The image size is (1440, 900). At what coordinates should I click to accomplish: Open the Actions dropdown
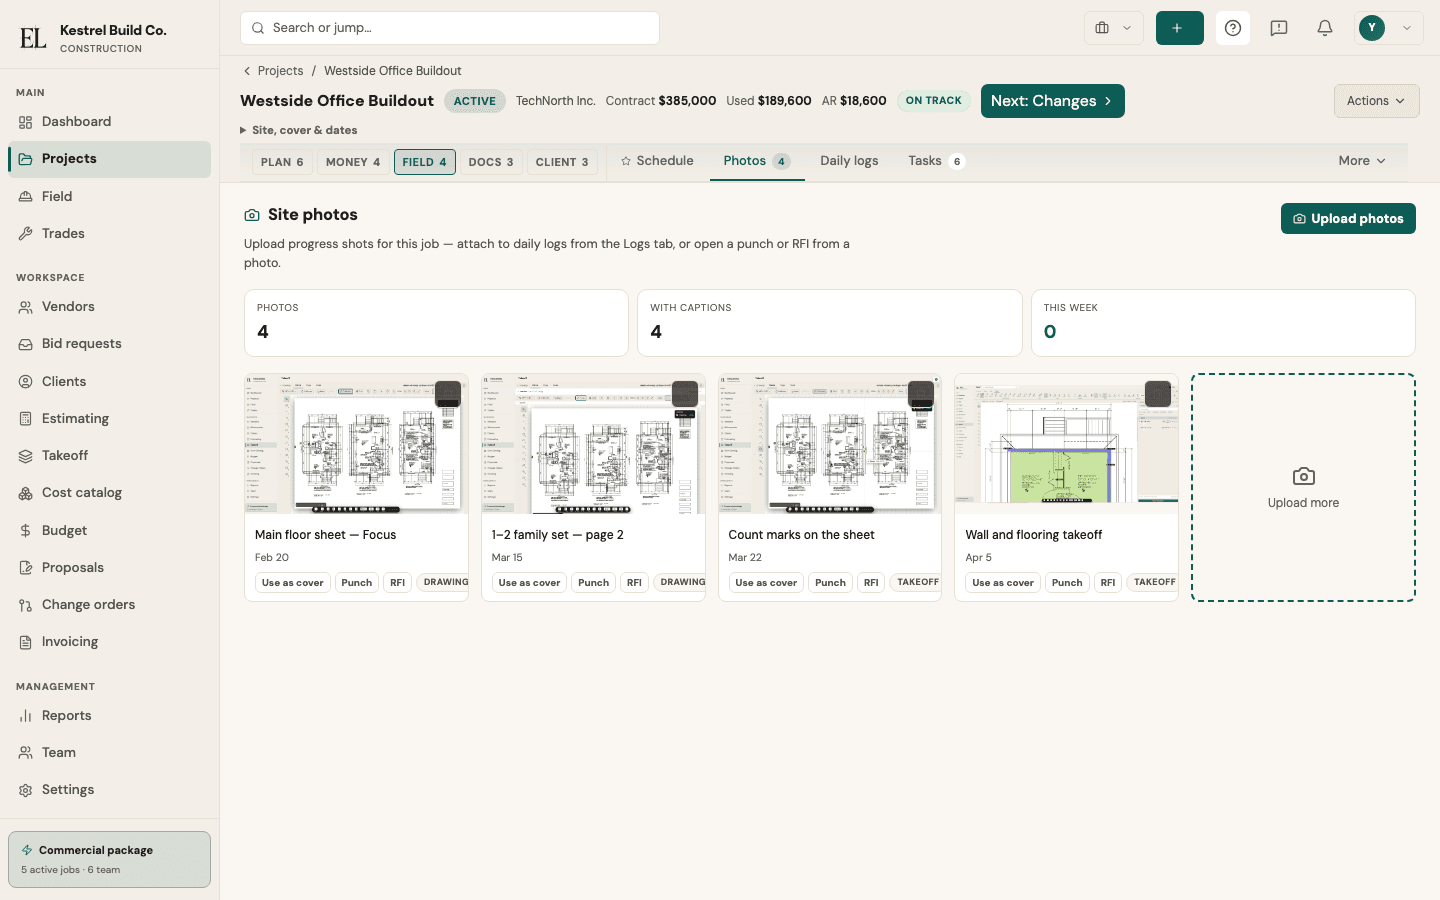[x=1376, y=101]
